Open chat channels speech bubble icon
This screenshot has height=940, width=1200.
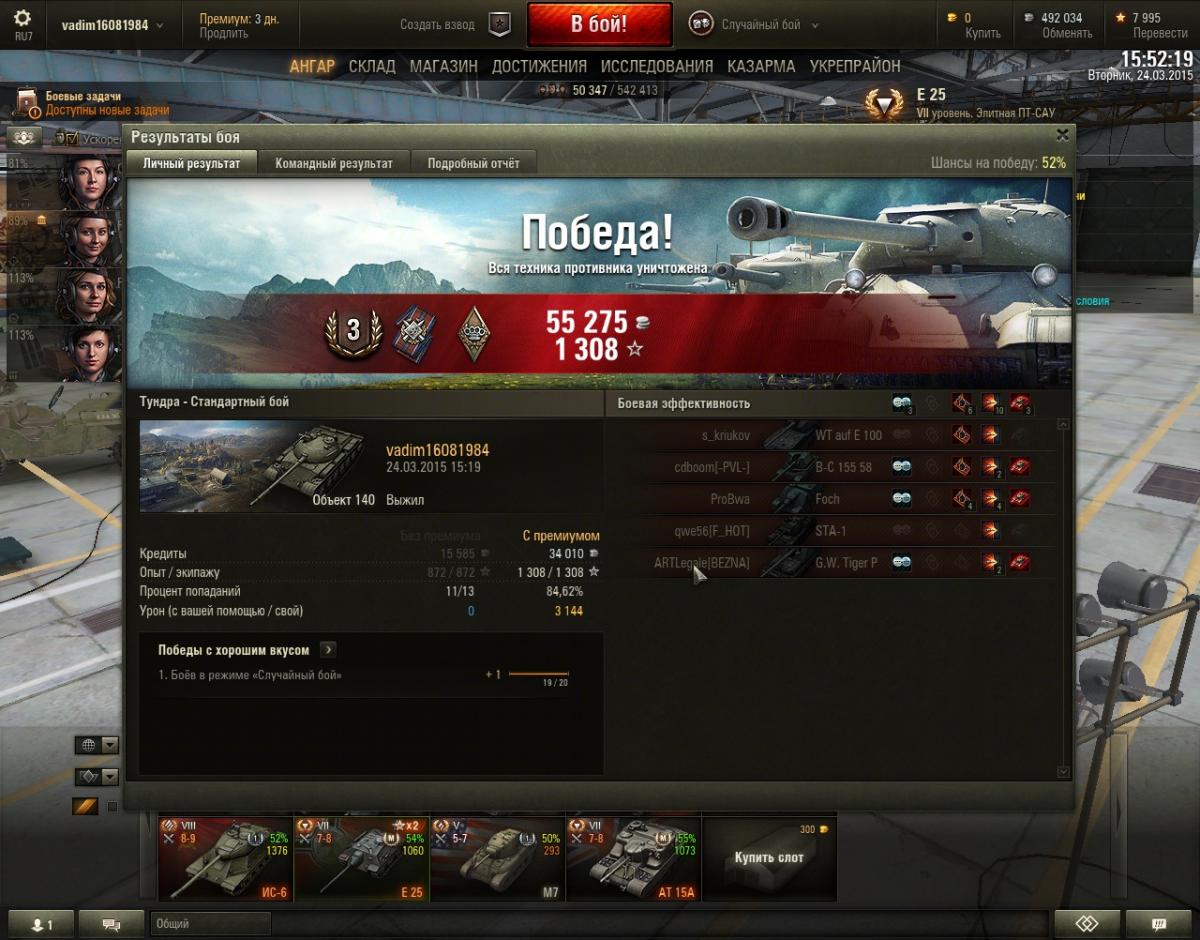111,924
